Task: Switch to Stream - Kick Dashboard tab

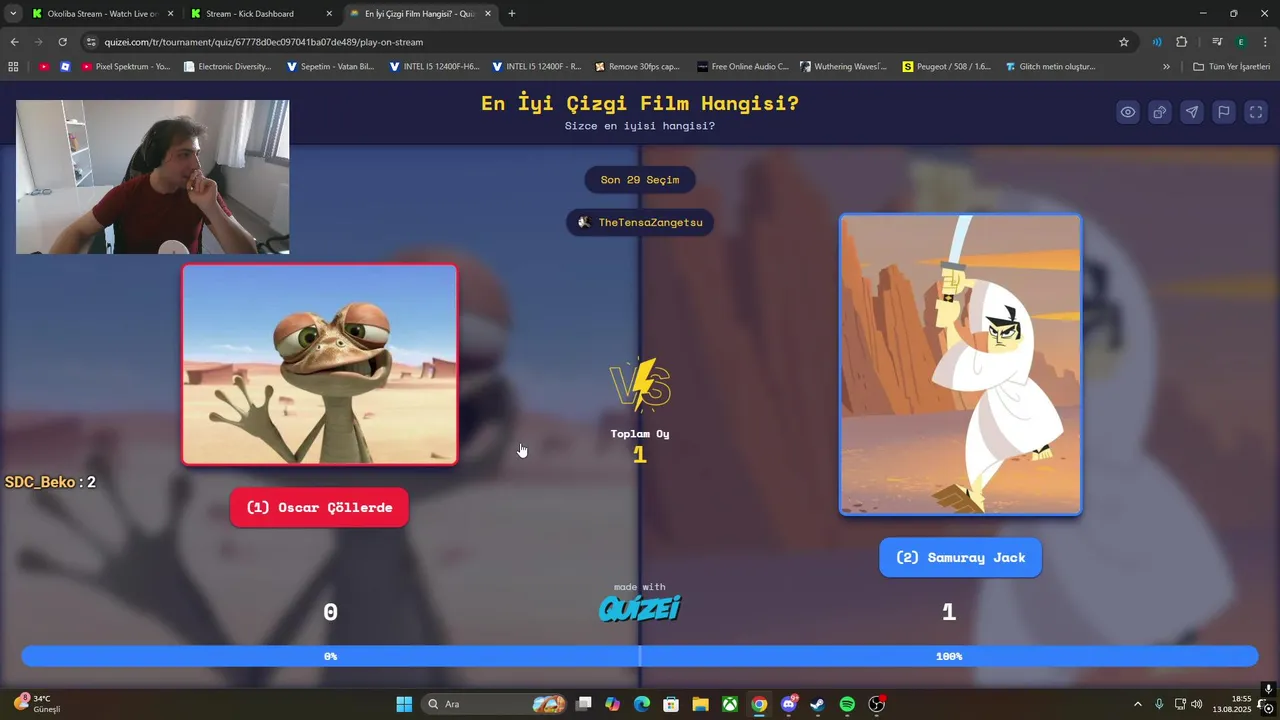Action: (x=260, y=14)
